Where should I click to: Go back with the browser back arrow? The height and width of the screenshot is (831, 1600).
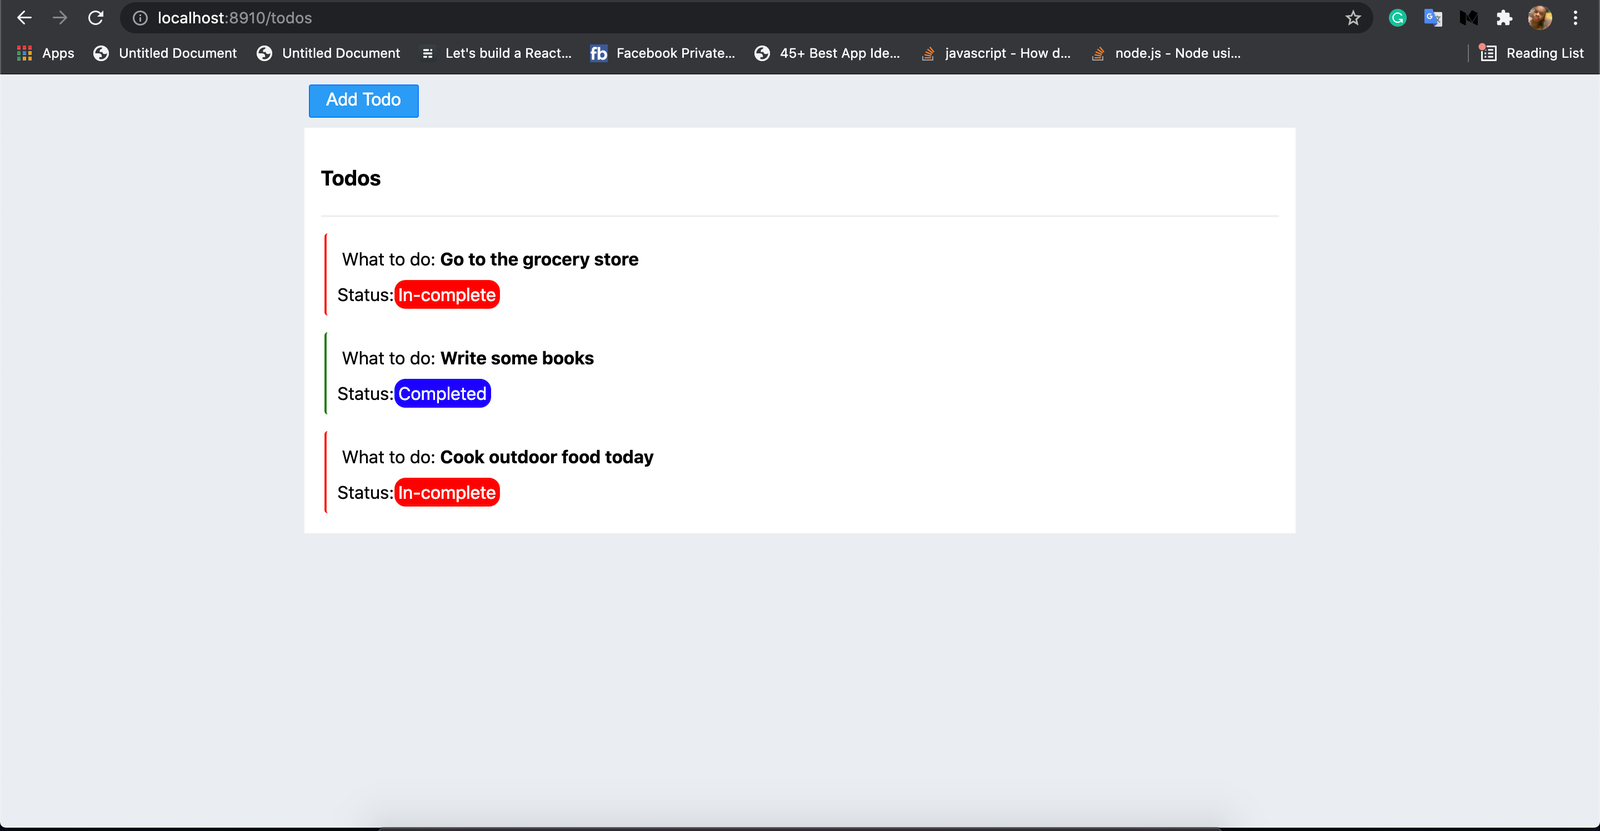24,18
